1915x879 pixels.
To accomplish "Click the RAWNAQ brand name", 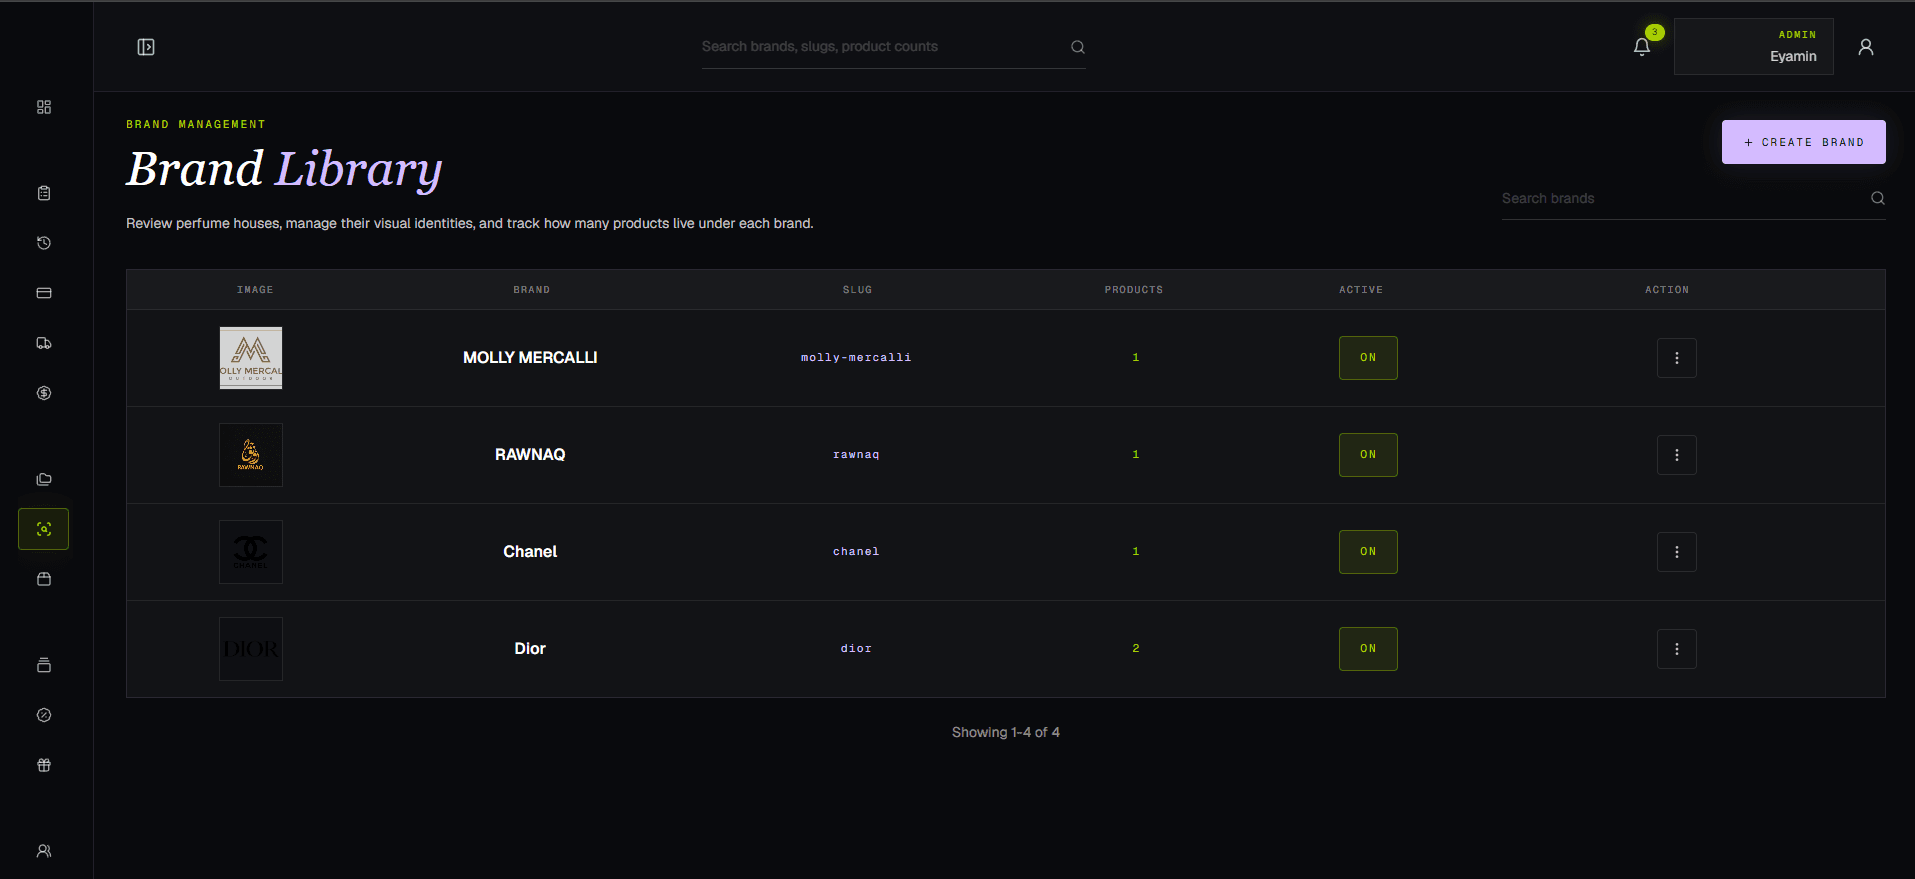I will point(530,455).
